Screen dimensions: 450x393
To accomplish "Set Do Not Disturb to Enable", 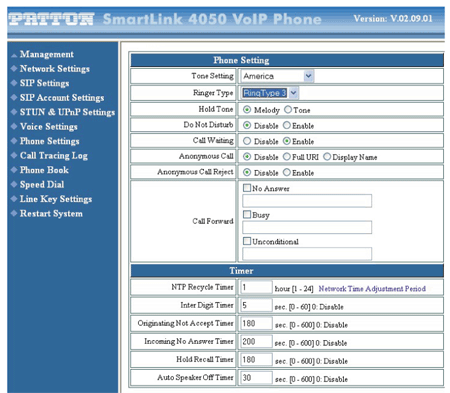I will click(287, 125).
